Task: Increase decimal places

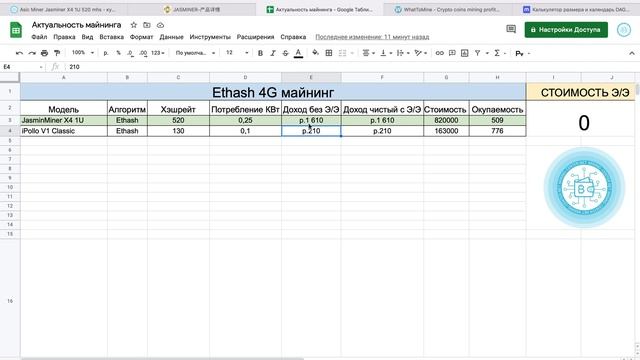Action: click(x=143, y=53)
